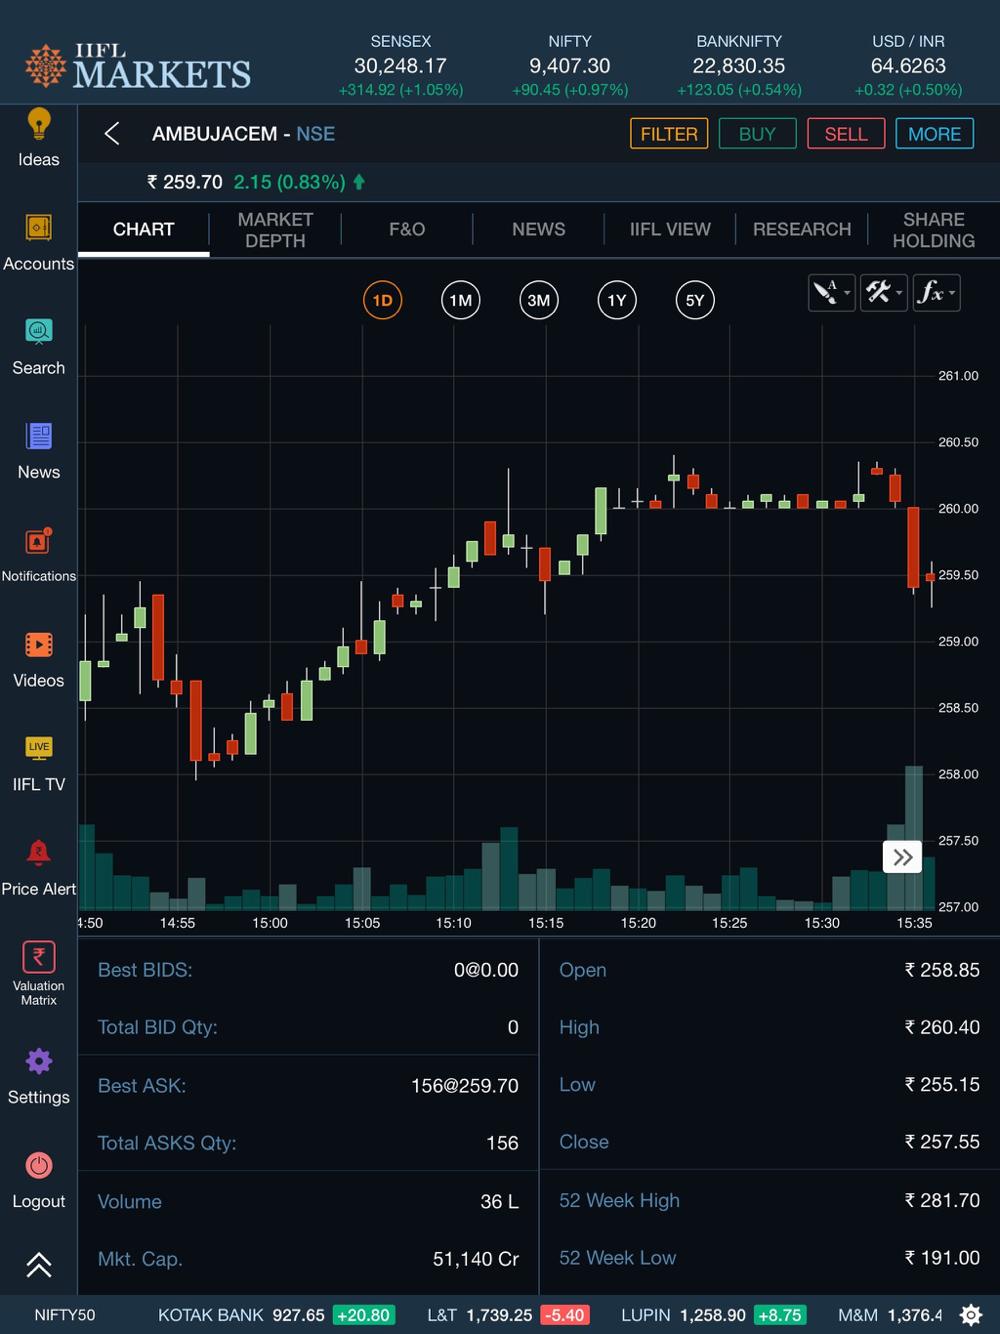
Task: Tap the ₹ 259.70 stock price
Action: tap(185, 182)
